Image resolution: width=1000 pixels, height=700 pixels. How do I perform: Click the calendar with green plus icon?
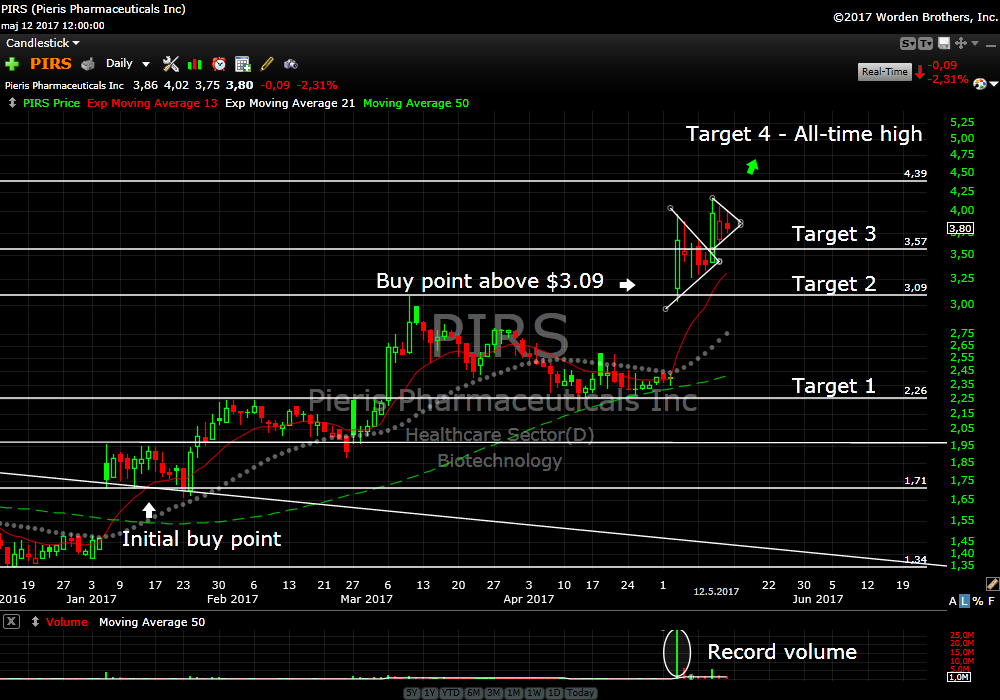[242, 64]
